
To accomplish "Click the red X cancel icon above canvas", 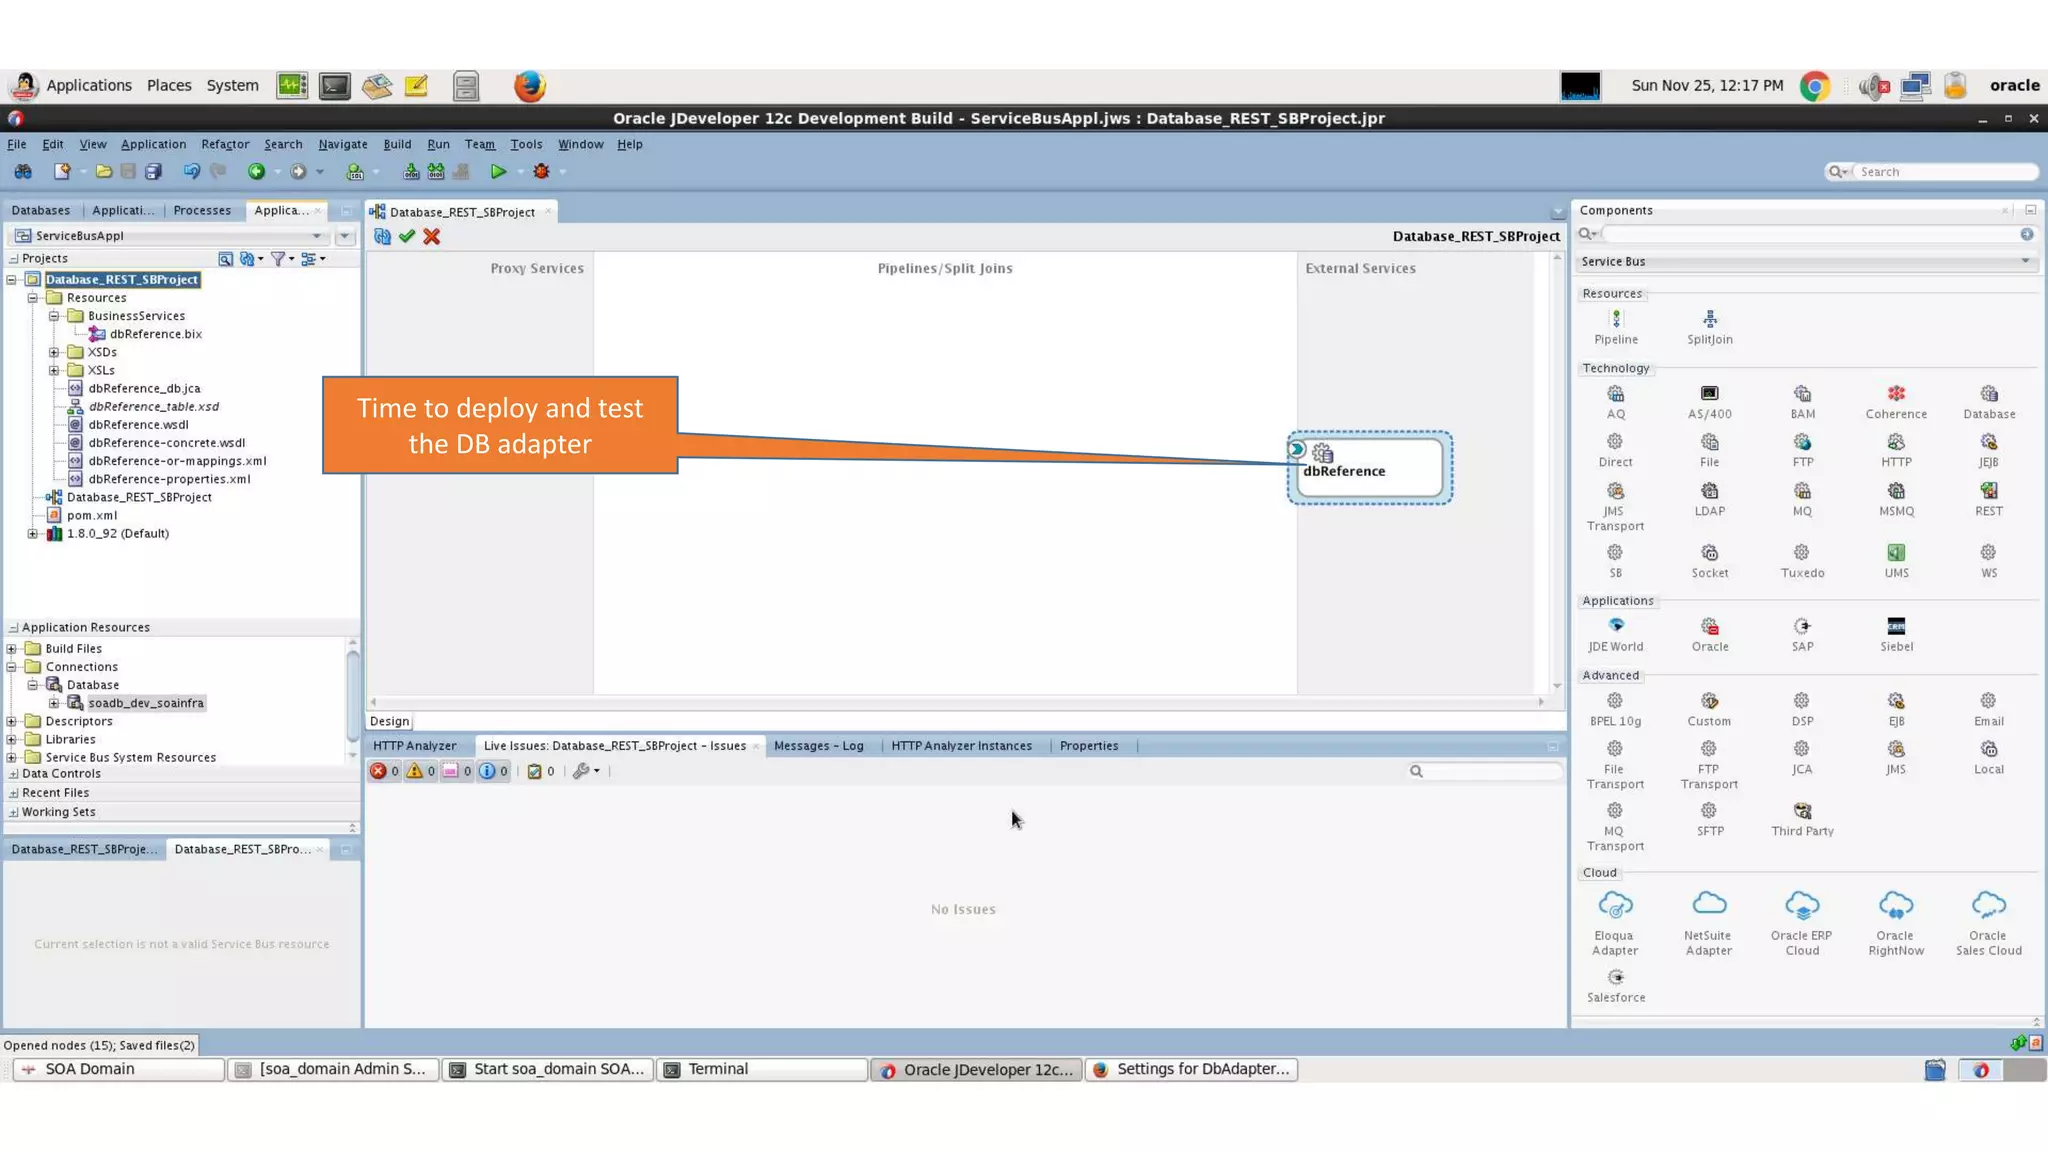I will [x=432, y=237].
